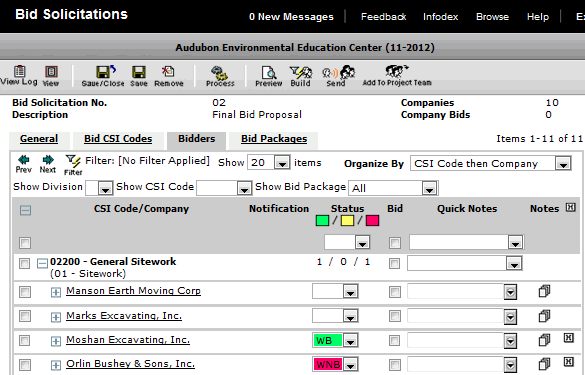Expand Moshan Excavating, Inc. row
585x375 pixels.
[56, 341]
